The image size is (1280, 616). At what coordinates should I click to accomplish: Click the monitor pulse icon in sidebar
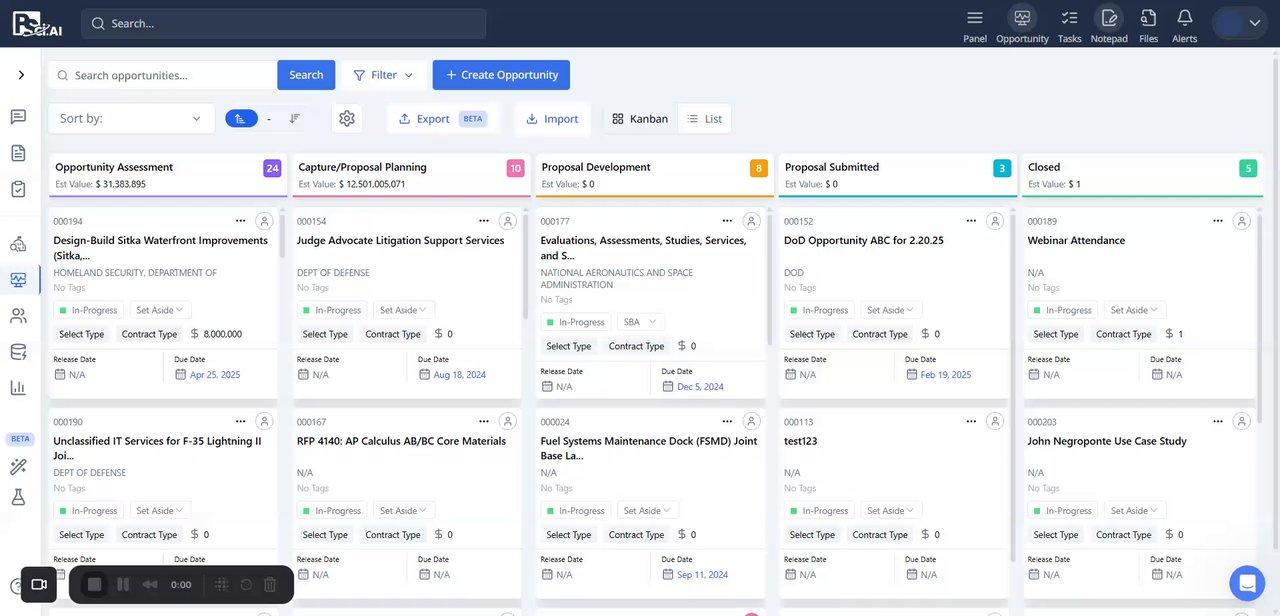[x=18, y=280]
